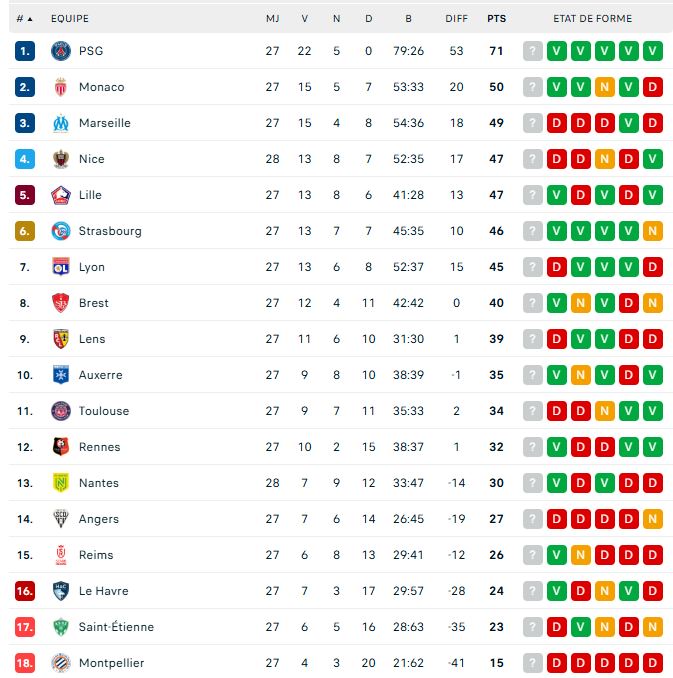Sort standings by DIFF column header

coord(456,19)
